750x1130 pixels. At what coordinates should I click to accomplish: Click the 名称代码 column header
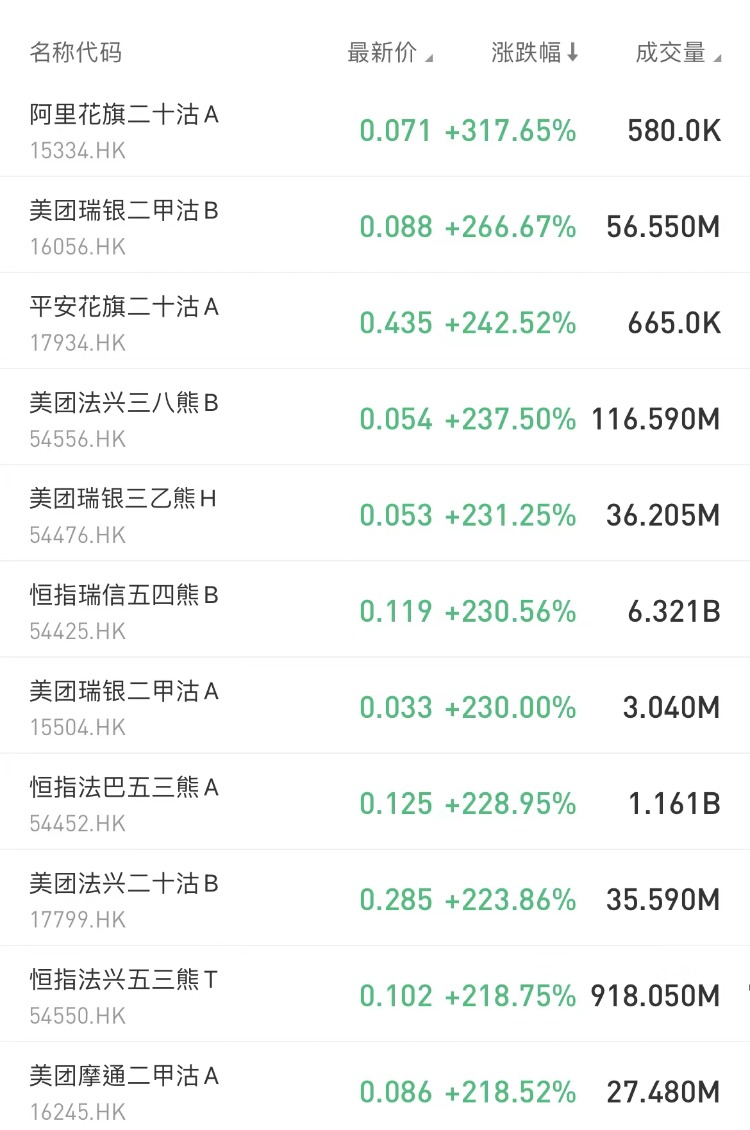76,53
